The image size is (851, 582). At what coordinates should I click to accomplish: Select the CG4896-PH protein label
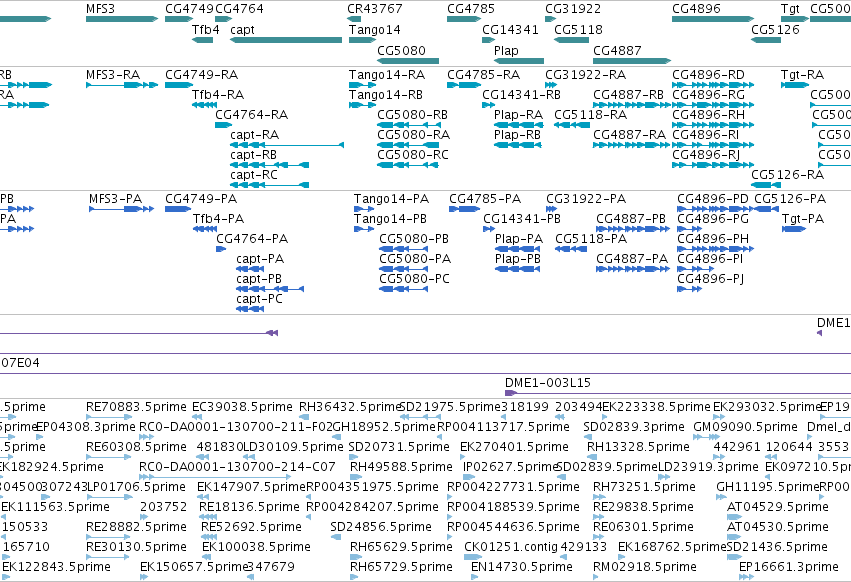point(713,239)
